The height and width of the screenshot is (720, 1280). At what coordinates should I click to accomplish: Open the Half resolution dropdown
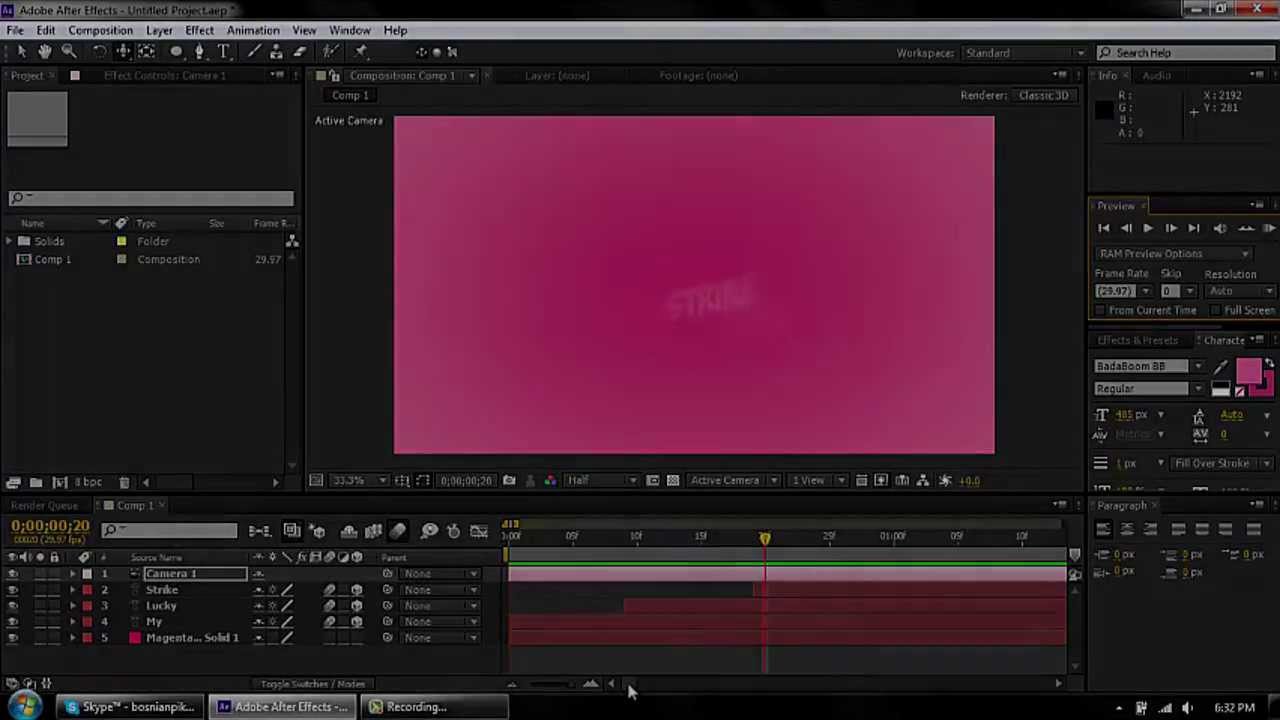pos(602,481)
